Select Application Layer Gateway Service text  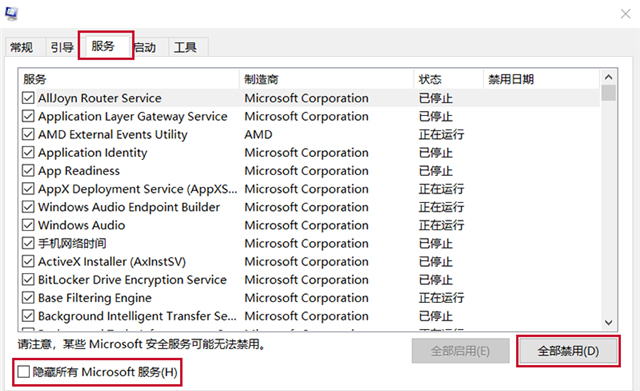point(133,116)
